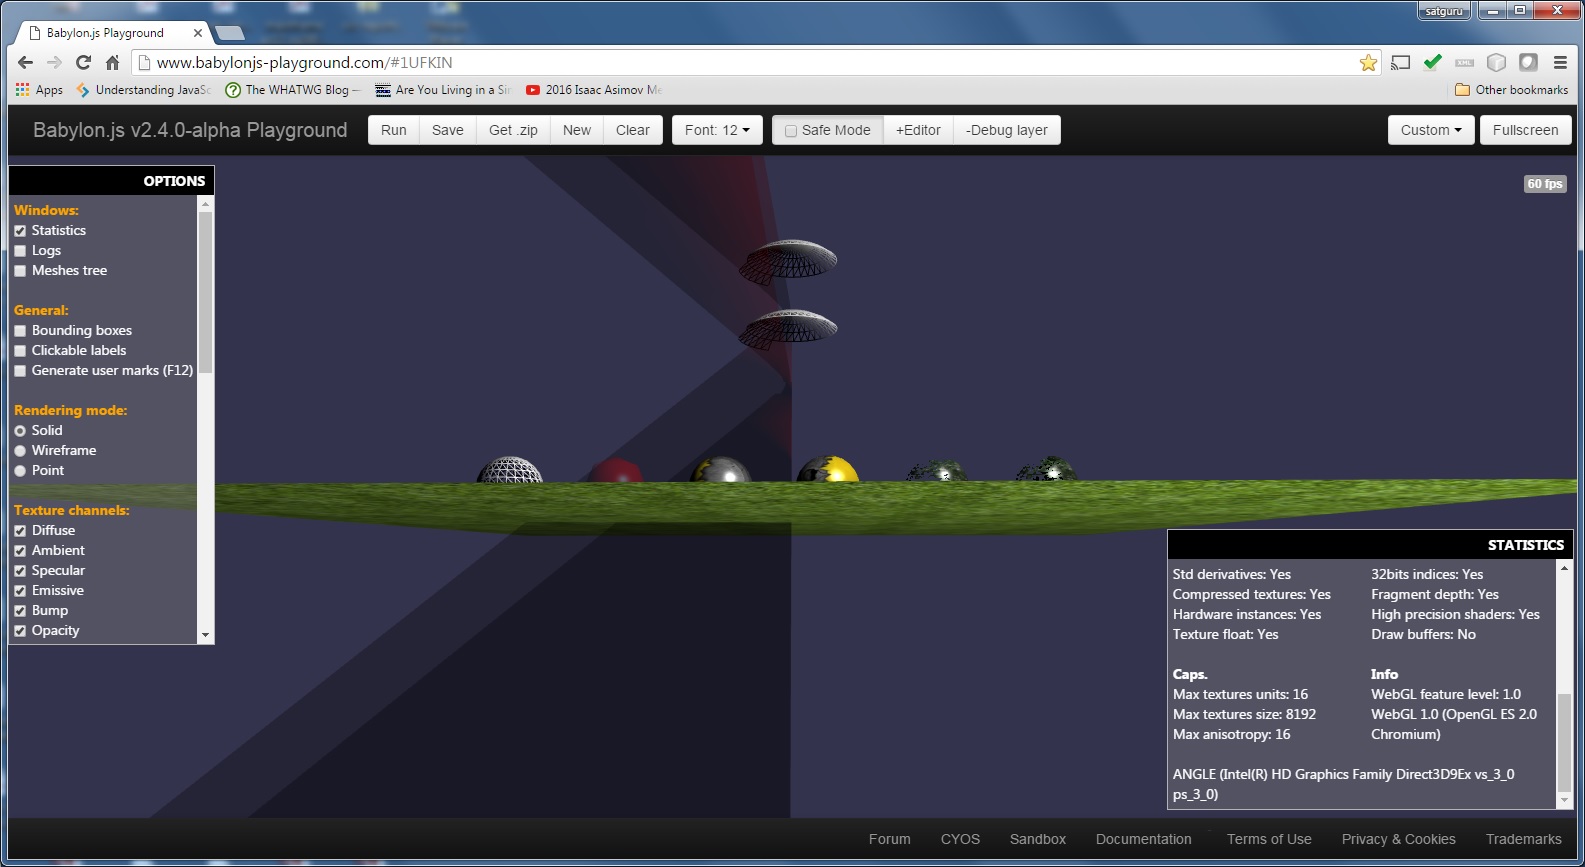Image resolution: width=1585 pixels, height=867 pixels.
Task: Click the satguru profile button
Action: click(x=1444, y=11)
